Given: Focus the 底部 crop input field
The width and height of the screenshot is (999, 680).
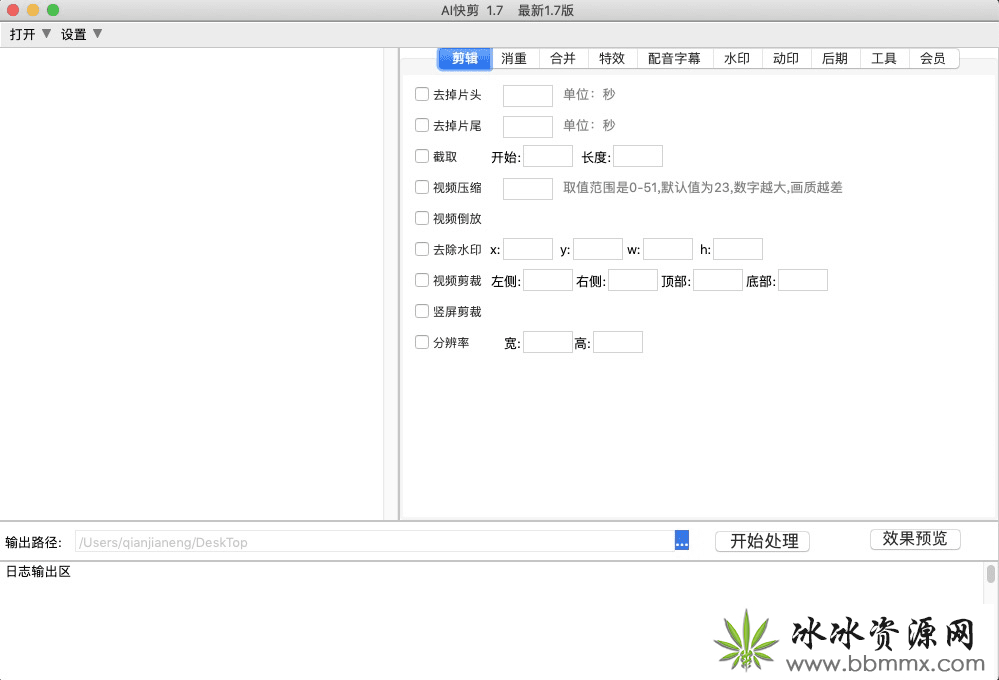Looking at the screenshot, I should pos(803,280).
